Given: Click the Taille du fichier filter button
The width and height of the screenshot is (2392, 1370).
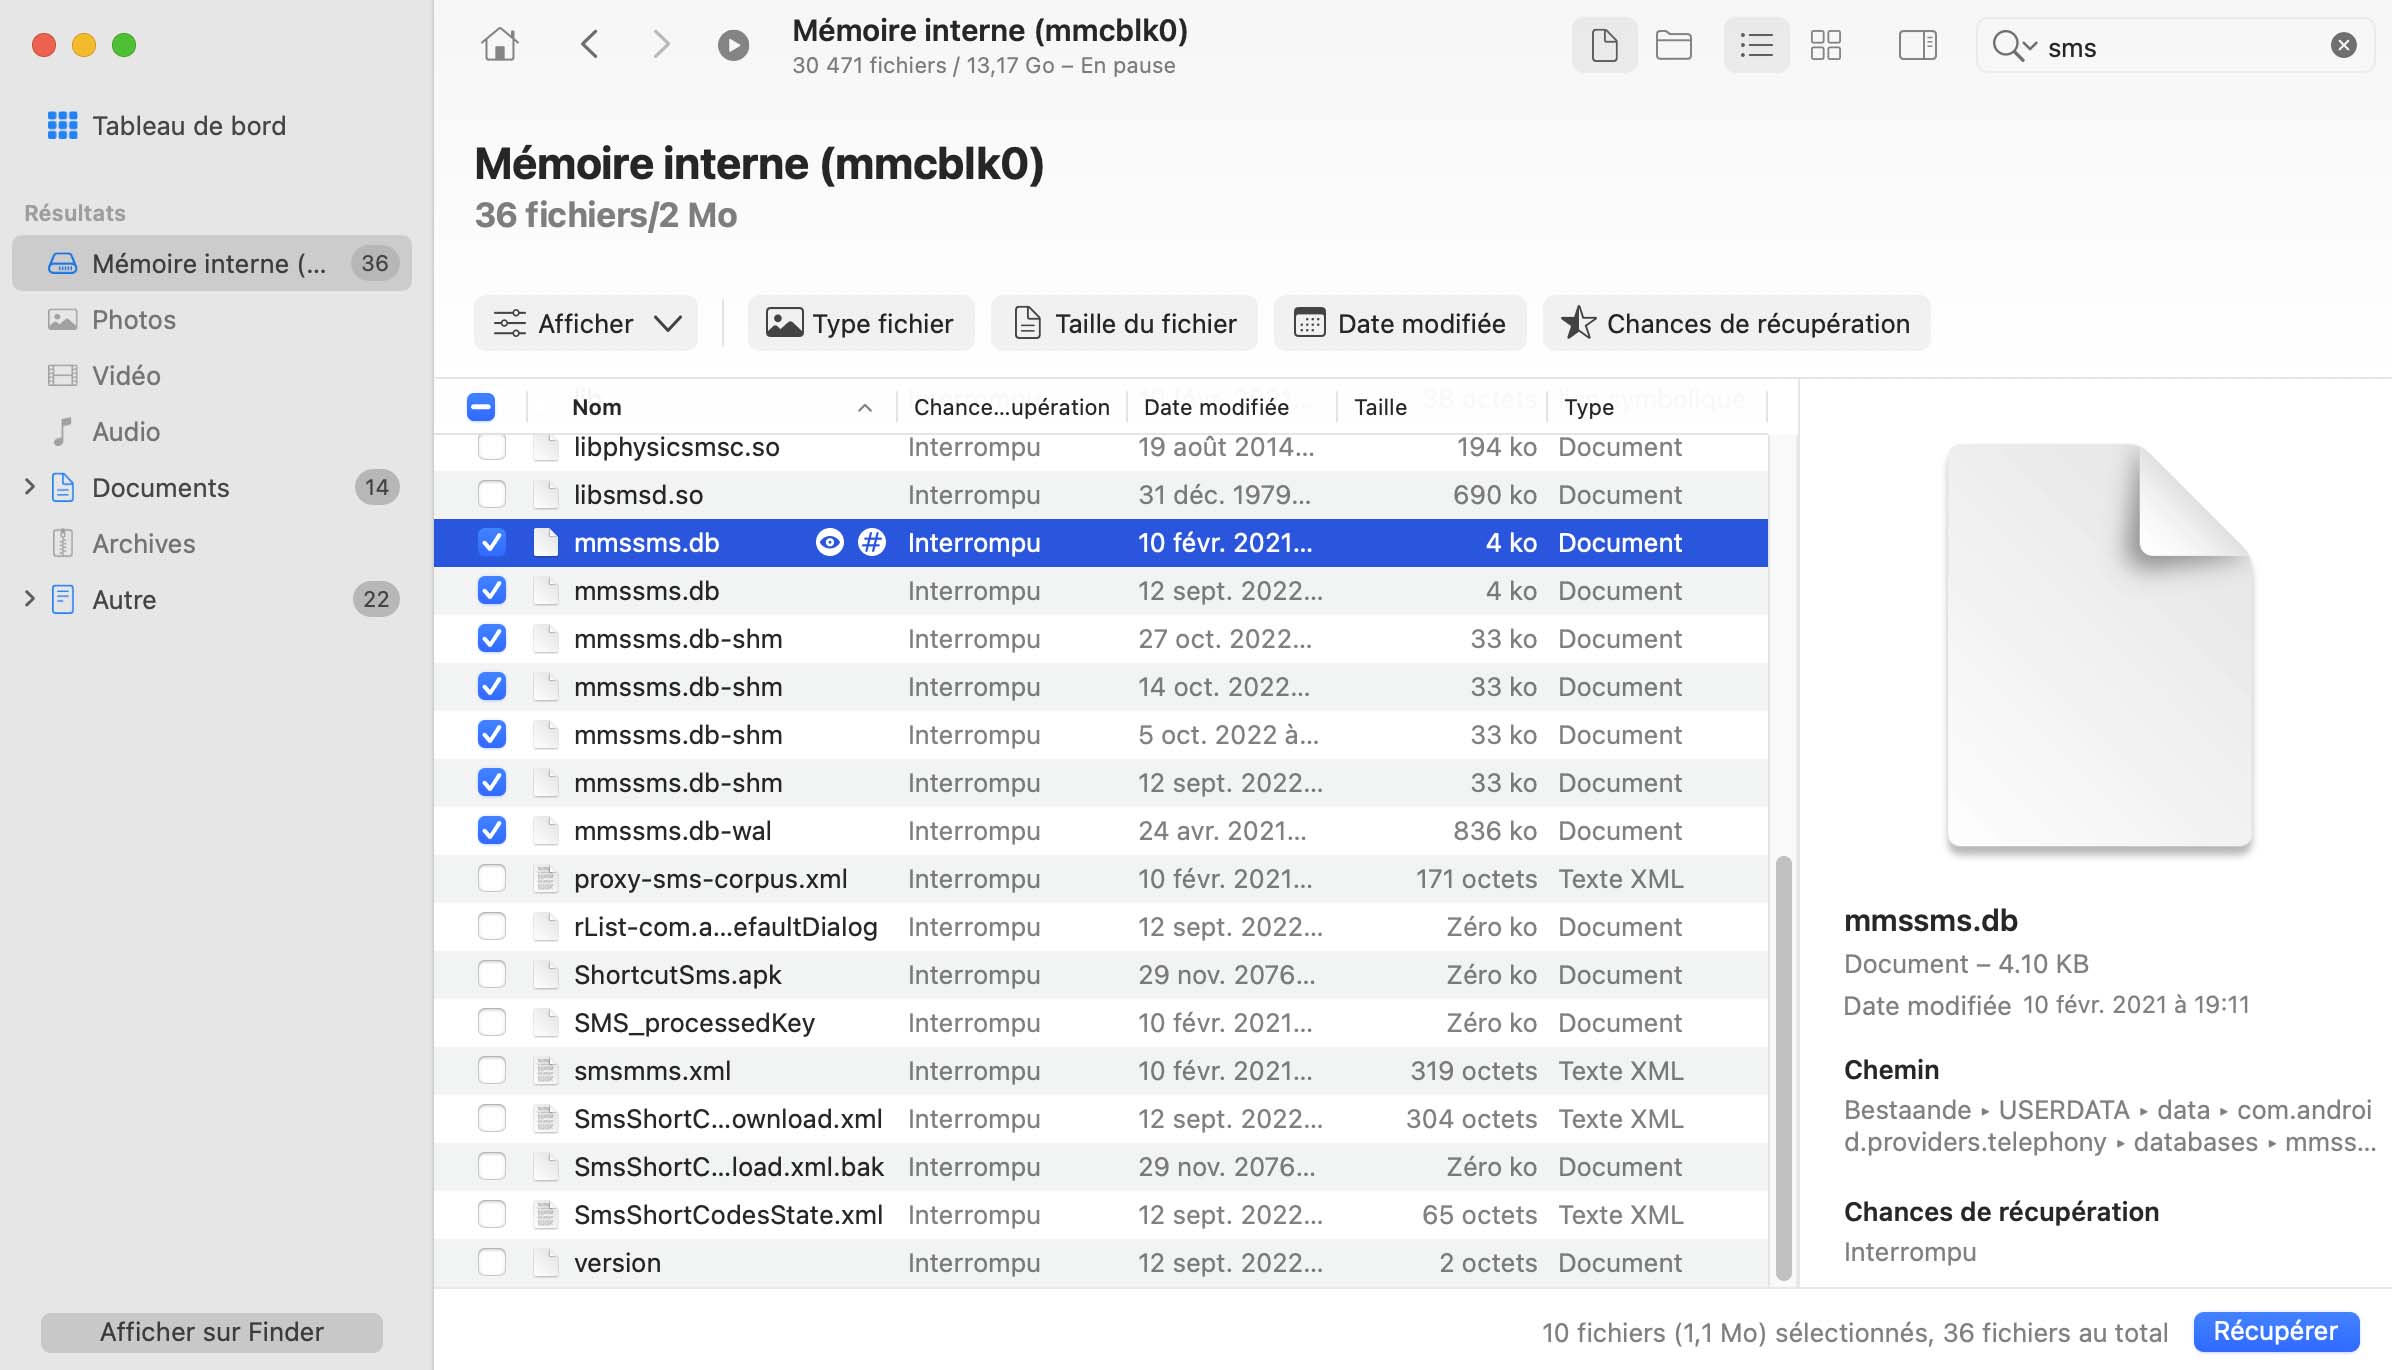Looking at the screenshot, I should 1125,324.
